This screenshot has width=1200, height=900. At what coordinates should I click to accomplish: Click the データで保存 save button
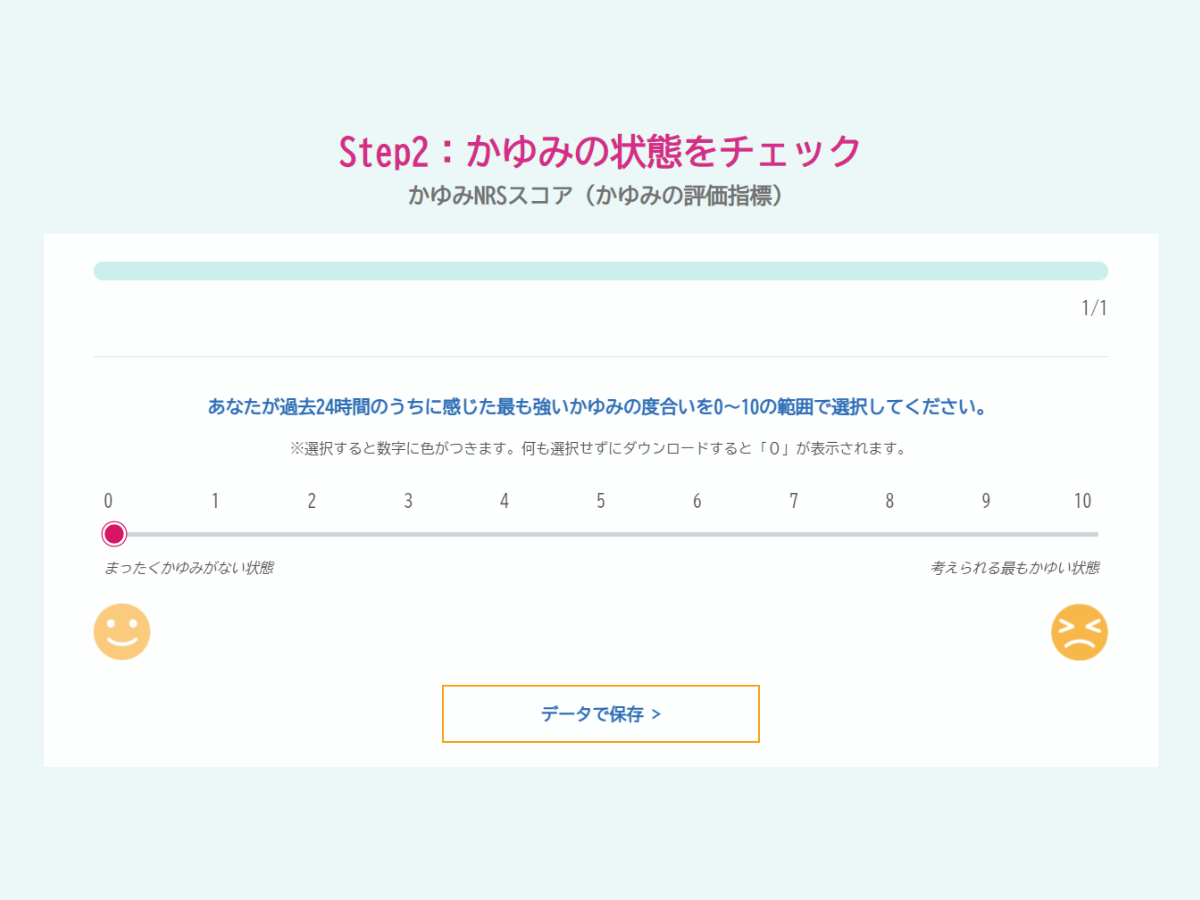click(x=600, y=714)
